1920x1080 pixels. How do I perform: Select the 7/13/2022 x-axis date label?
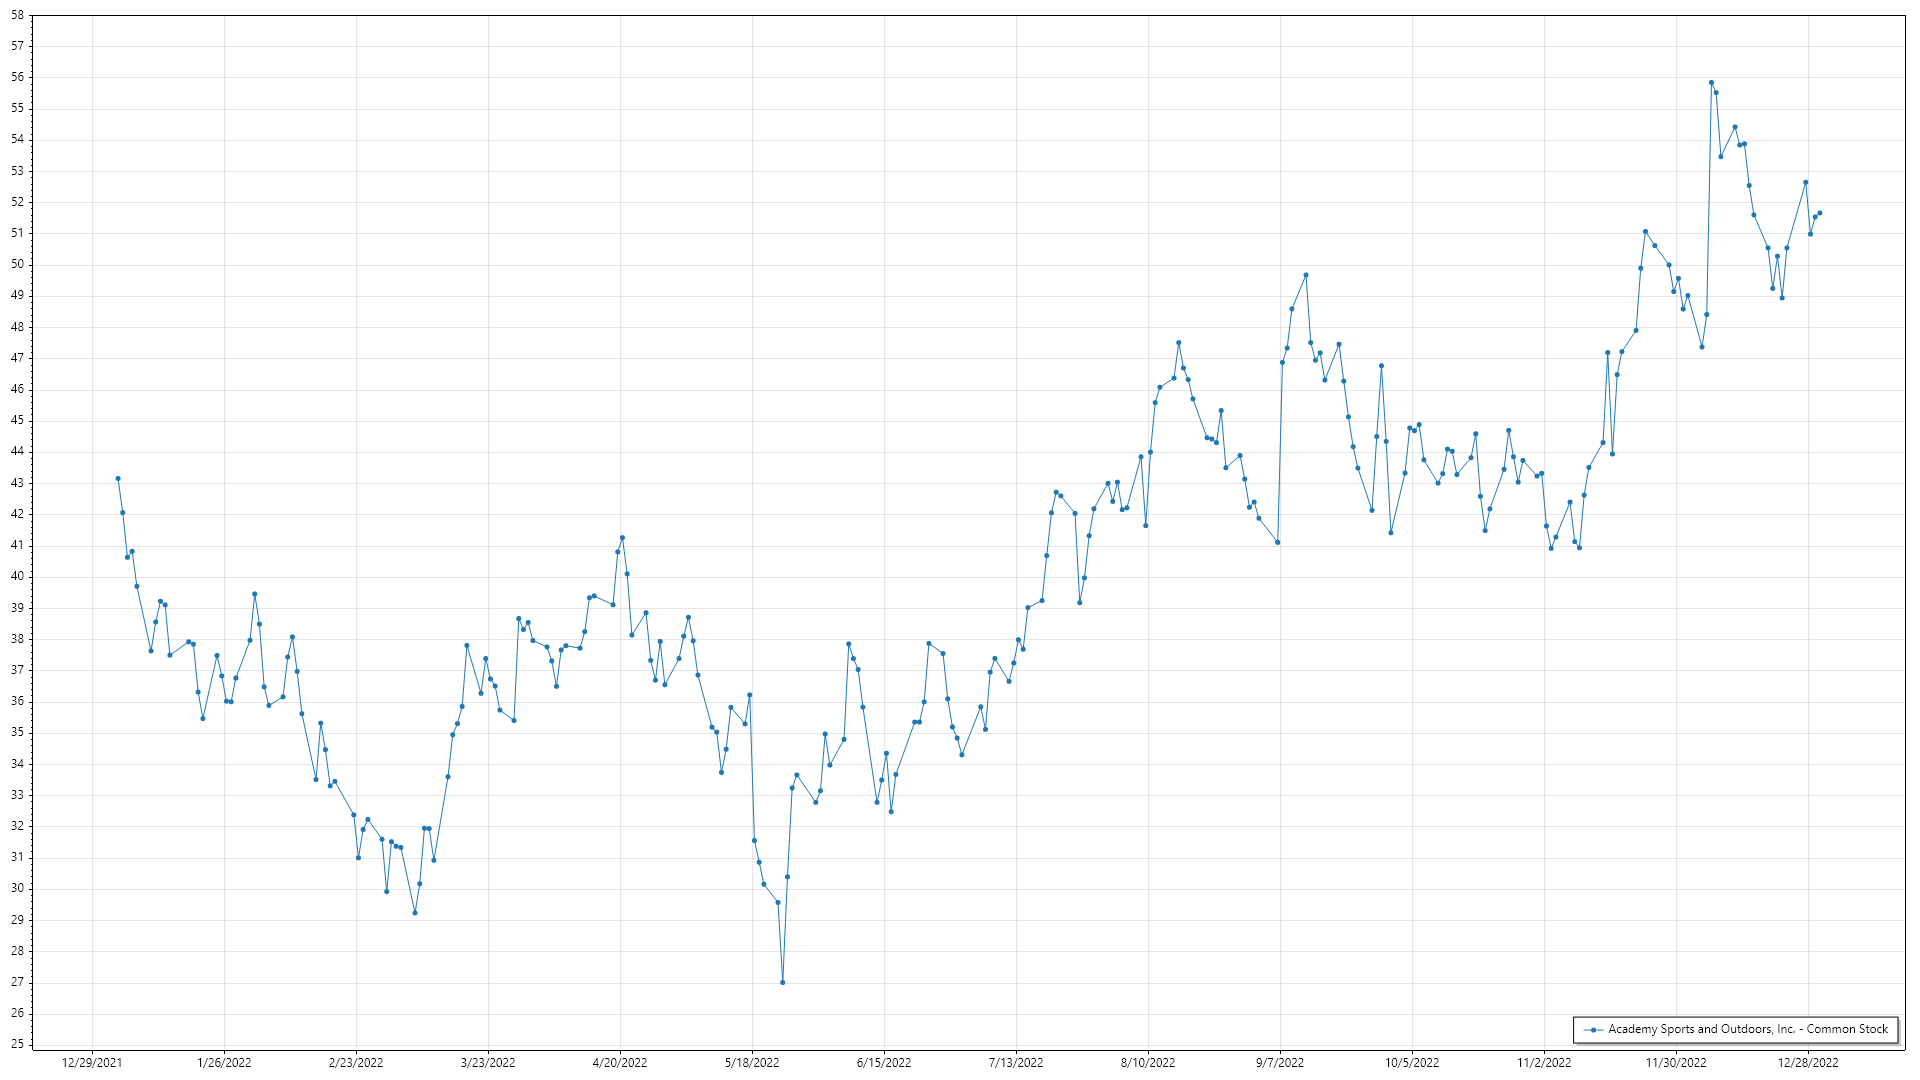[x=1016, y=1063]
